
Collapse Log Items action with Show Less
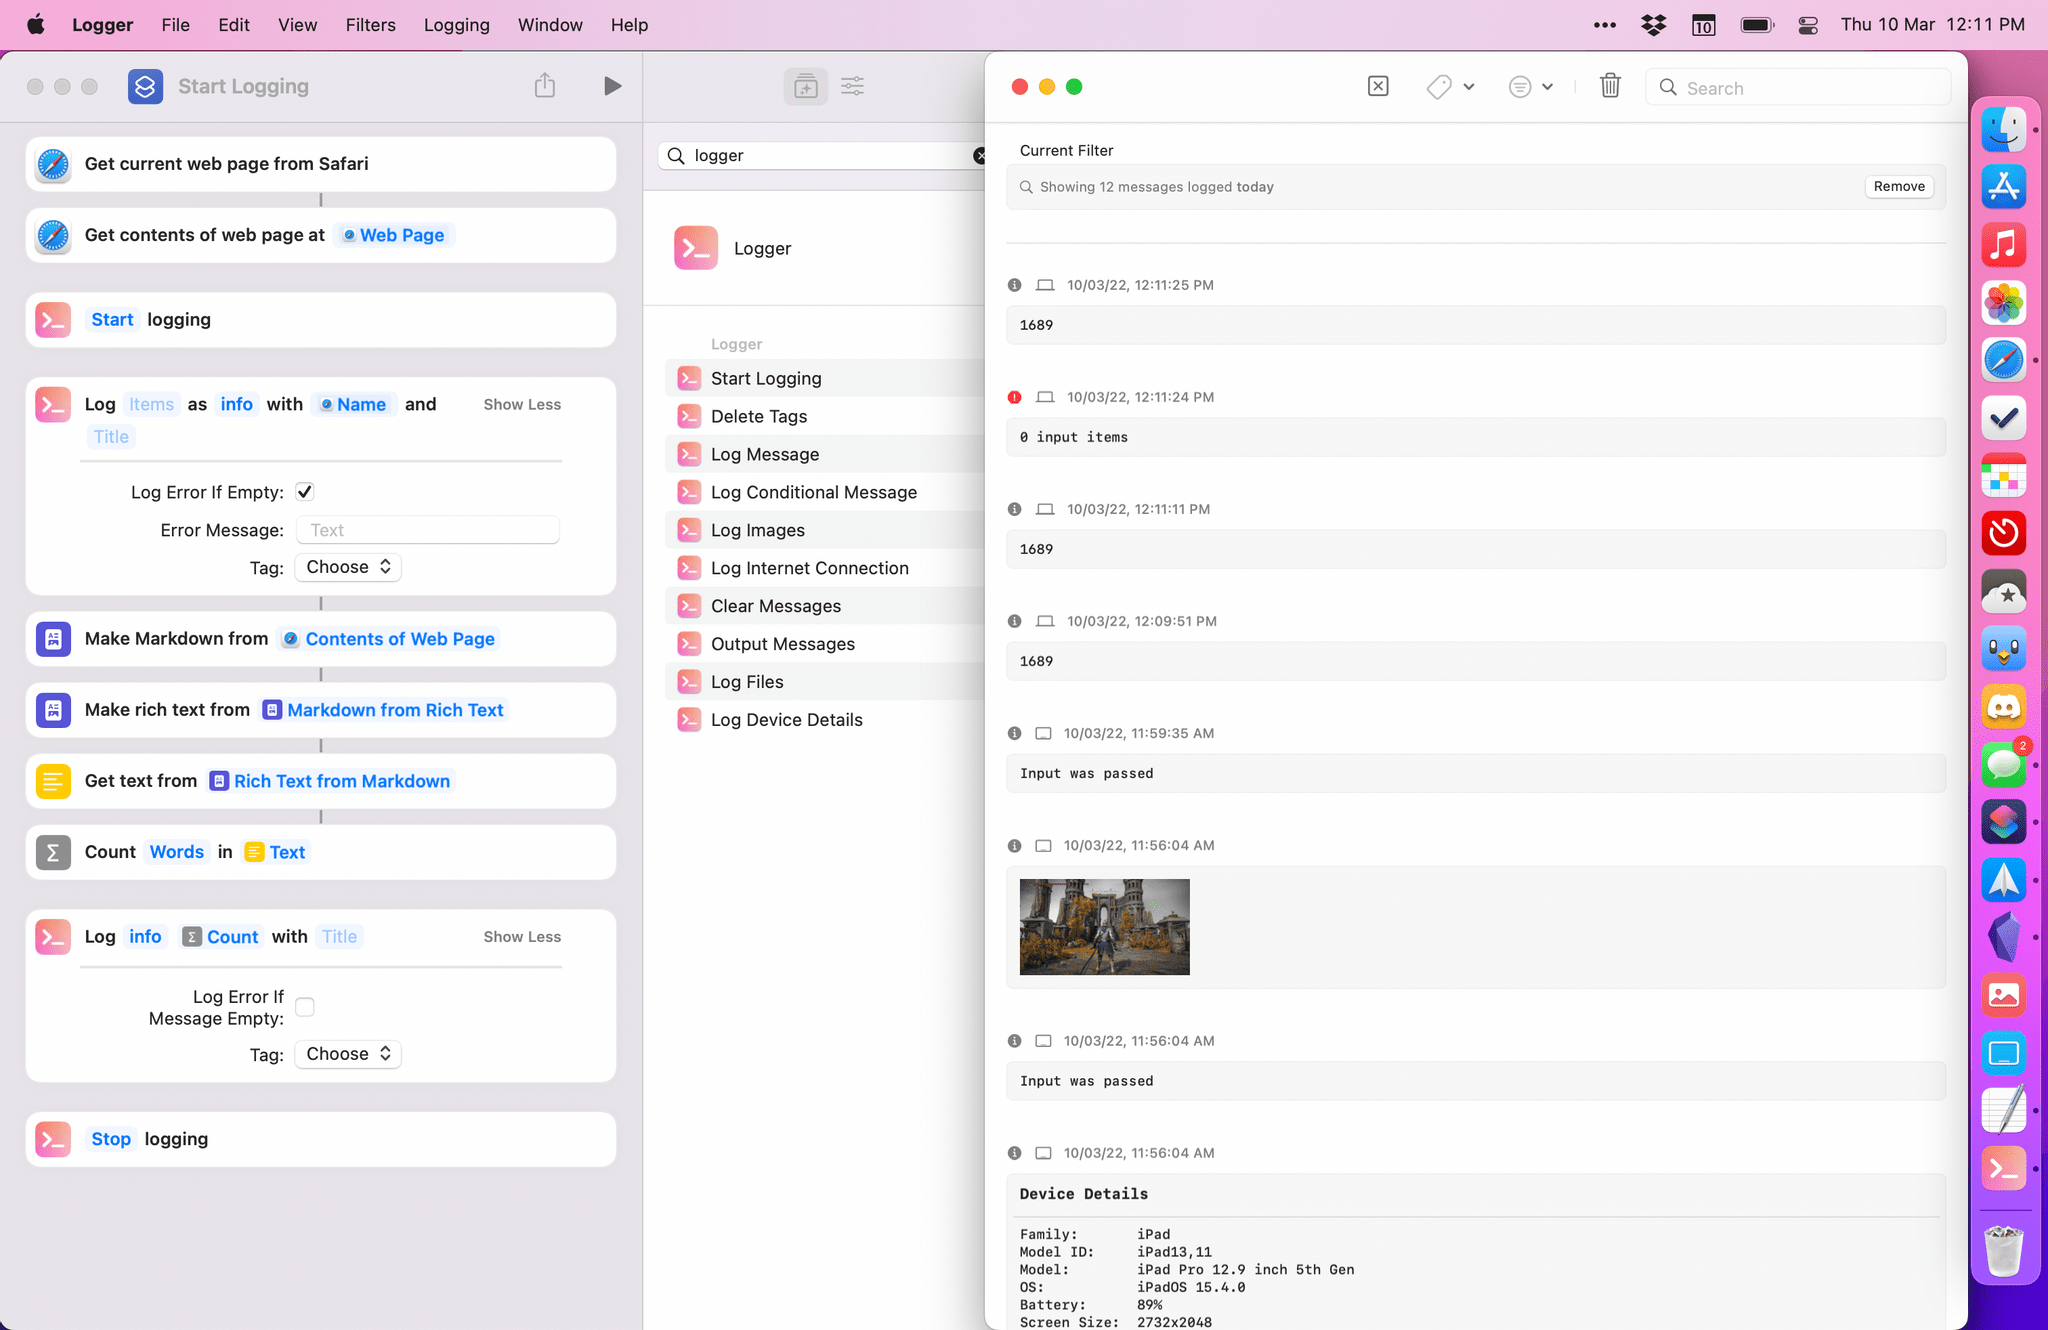point(522,405)
